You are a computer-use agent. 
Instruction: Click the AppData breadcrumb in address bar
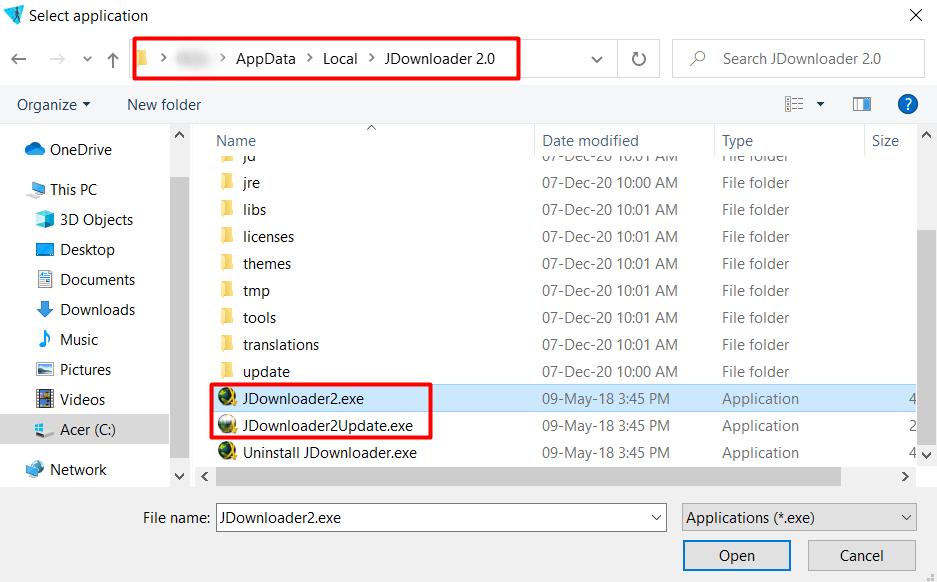click(x=265, y=59)
